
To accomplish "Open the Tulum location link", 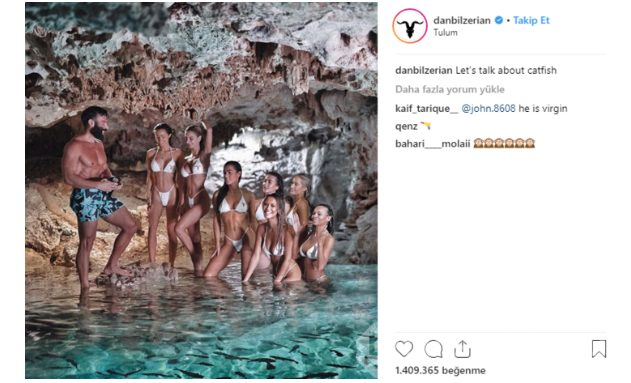I will point(445,33).
